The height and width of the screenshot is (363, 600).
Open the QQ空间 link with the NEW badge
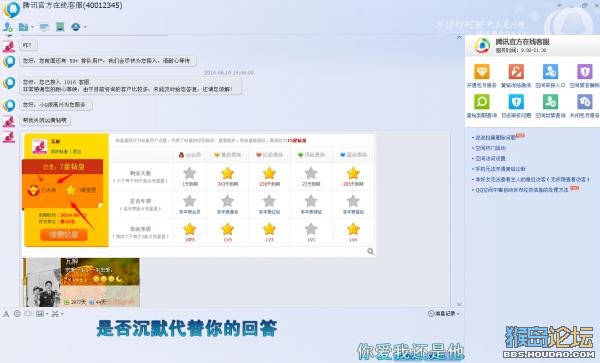[x=522, y=189]
